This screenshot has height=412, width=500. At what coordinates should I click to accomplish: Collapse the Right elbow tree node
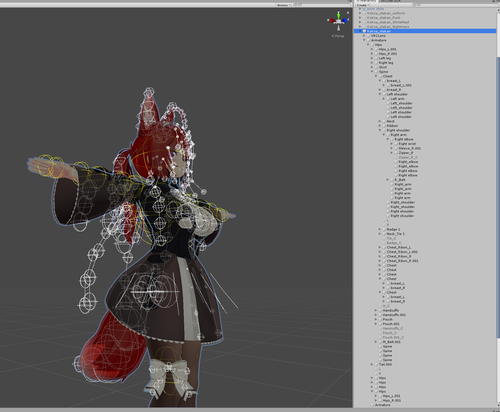[x=388, y=139]
